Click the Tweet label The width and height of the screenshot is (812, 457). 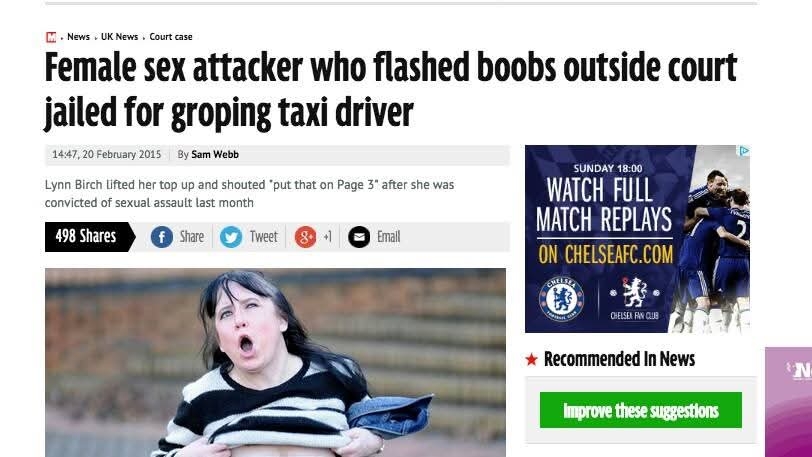264,237
